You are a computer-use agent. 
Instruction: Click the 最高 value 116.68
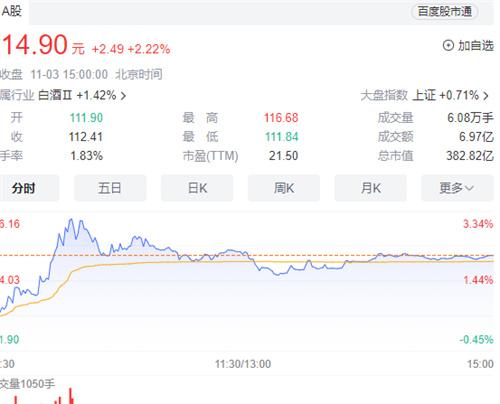click(x=281, y=118)
